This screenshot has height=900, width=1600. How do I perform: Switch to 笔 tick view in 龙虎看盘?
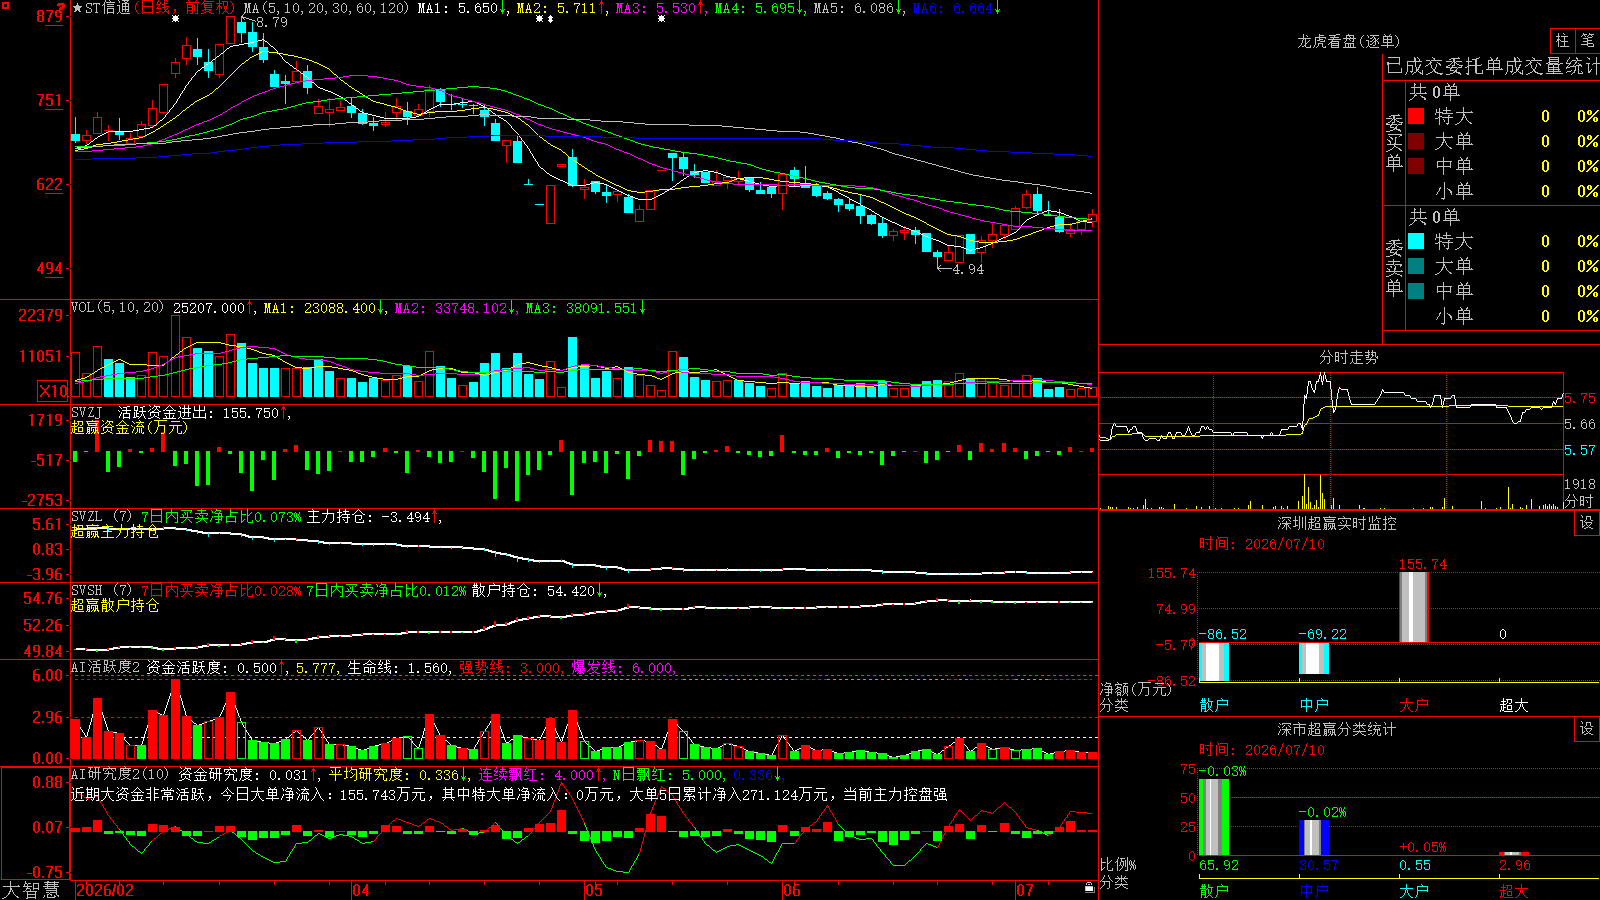[x=1587, y=41]
